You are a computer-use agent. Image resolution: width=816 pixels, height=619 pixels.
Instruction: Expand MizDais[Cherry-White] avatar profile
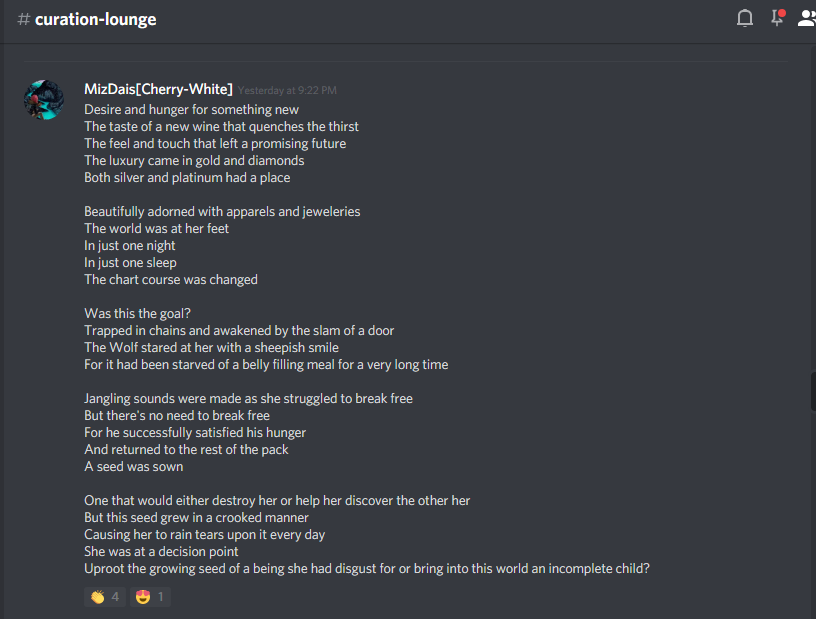43,99
